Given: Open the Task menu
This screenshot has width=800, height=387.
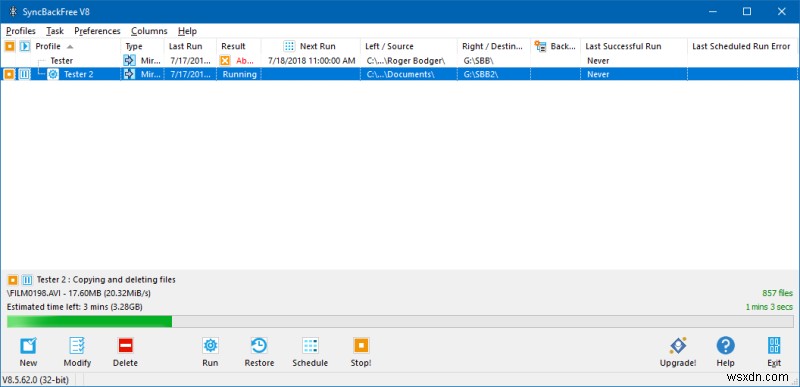Looking at the screenshot, I should [x=55, y=31].
